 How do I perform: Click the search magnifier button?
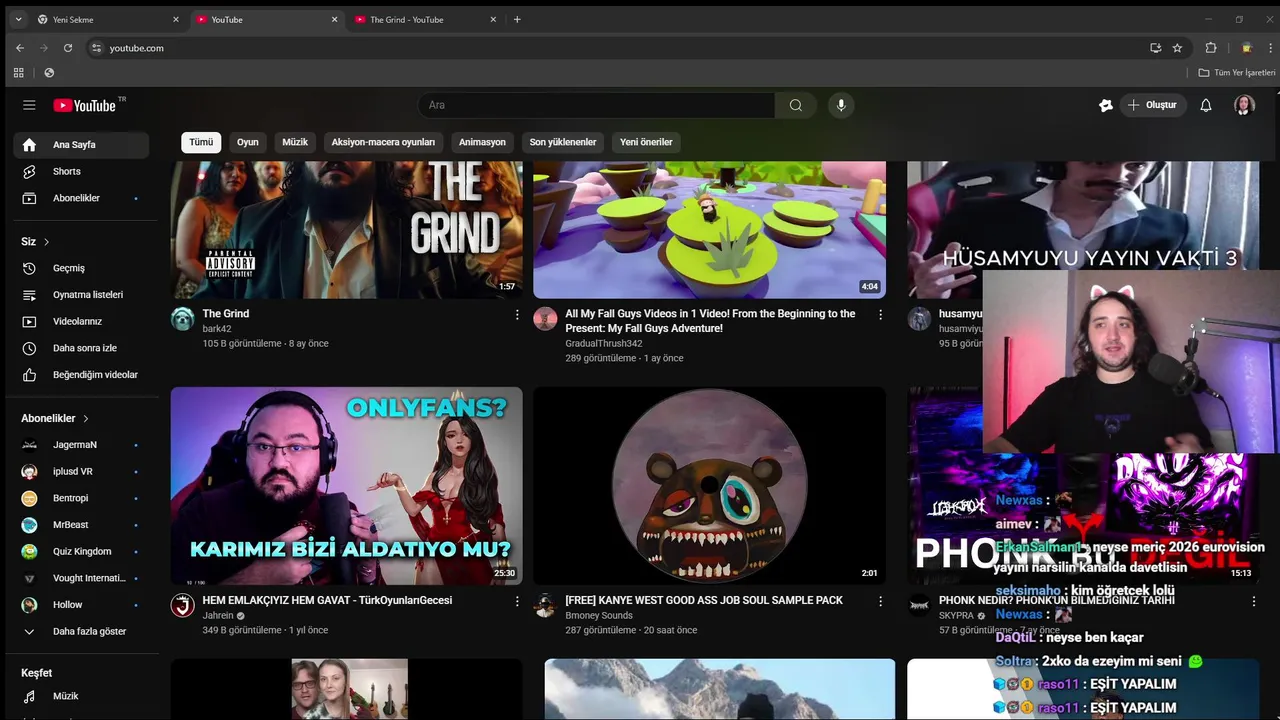tap(795, 105)
